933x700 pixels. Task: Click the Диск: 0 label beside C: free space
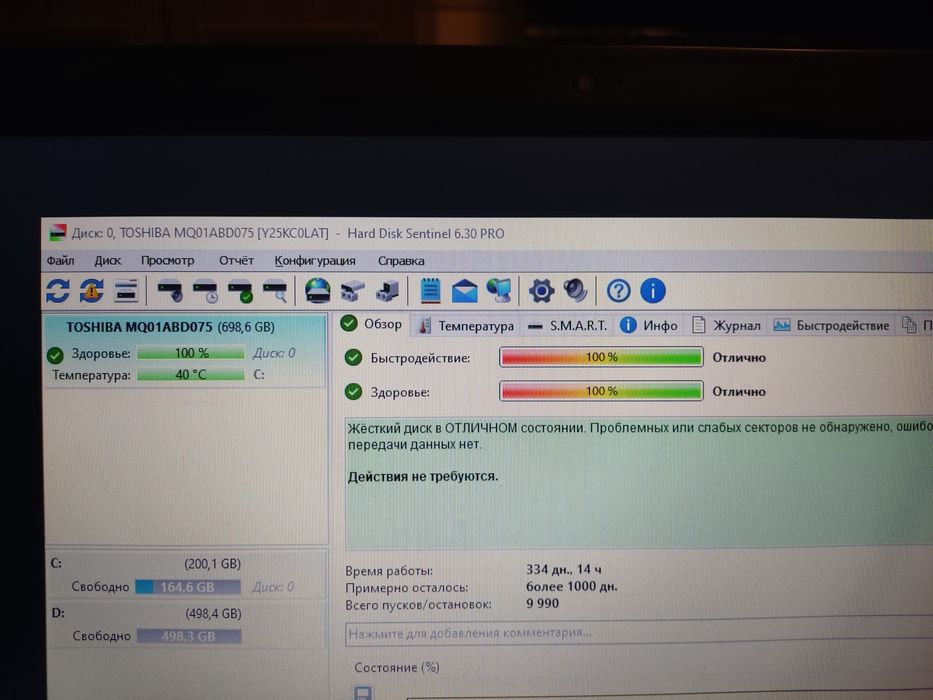tap(273, 587)
